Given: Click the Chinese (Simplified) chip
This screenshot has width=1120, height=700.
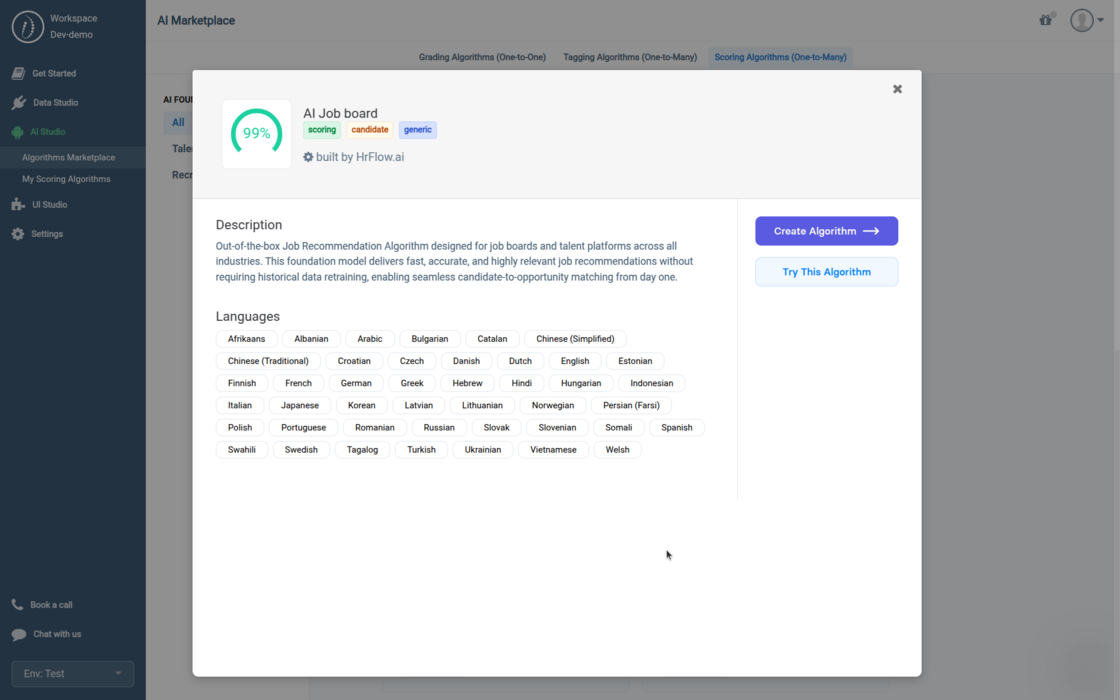Looking at the screenshot, I should 575,339.
